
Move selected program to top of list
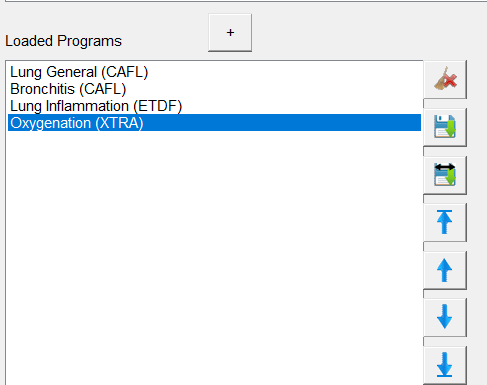click(445, 222)
